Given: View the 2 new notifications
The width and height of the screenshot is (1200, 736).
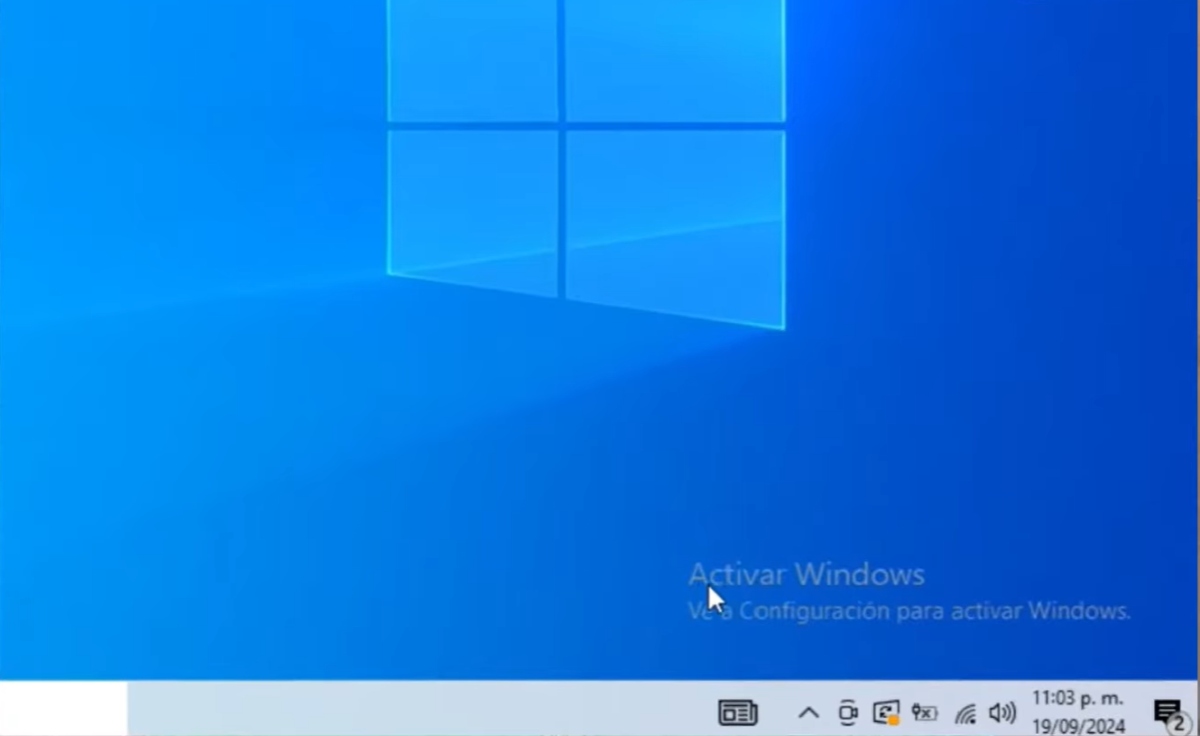Looking at the screenshot, I should pos(1168,713).
